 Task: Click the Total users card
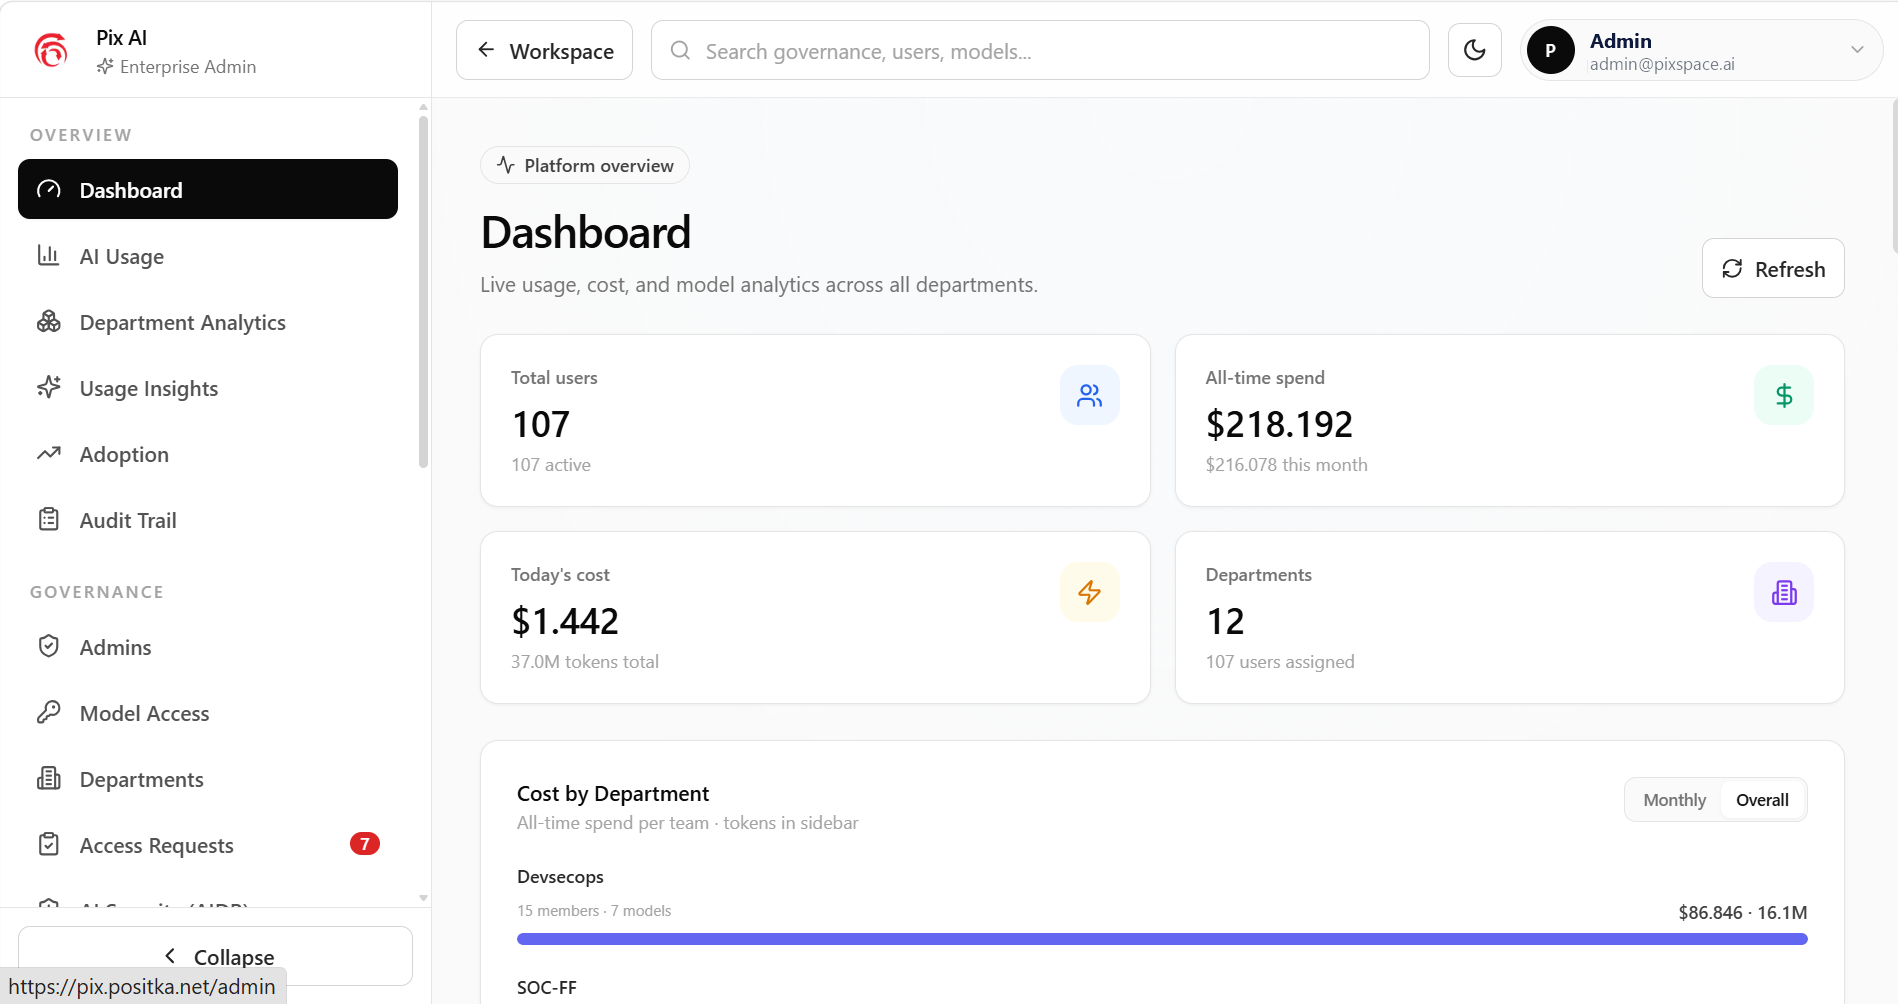coord(815,420)
